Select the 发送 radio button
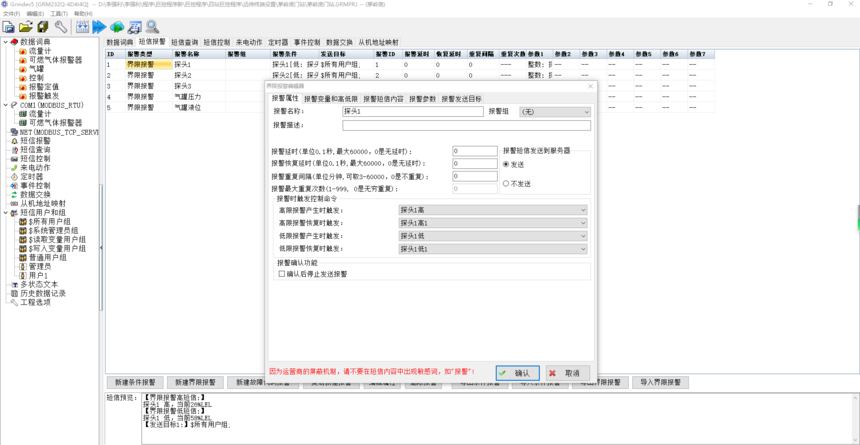 pos(506,164)
